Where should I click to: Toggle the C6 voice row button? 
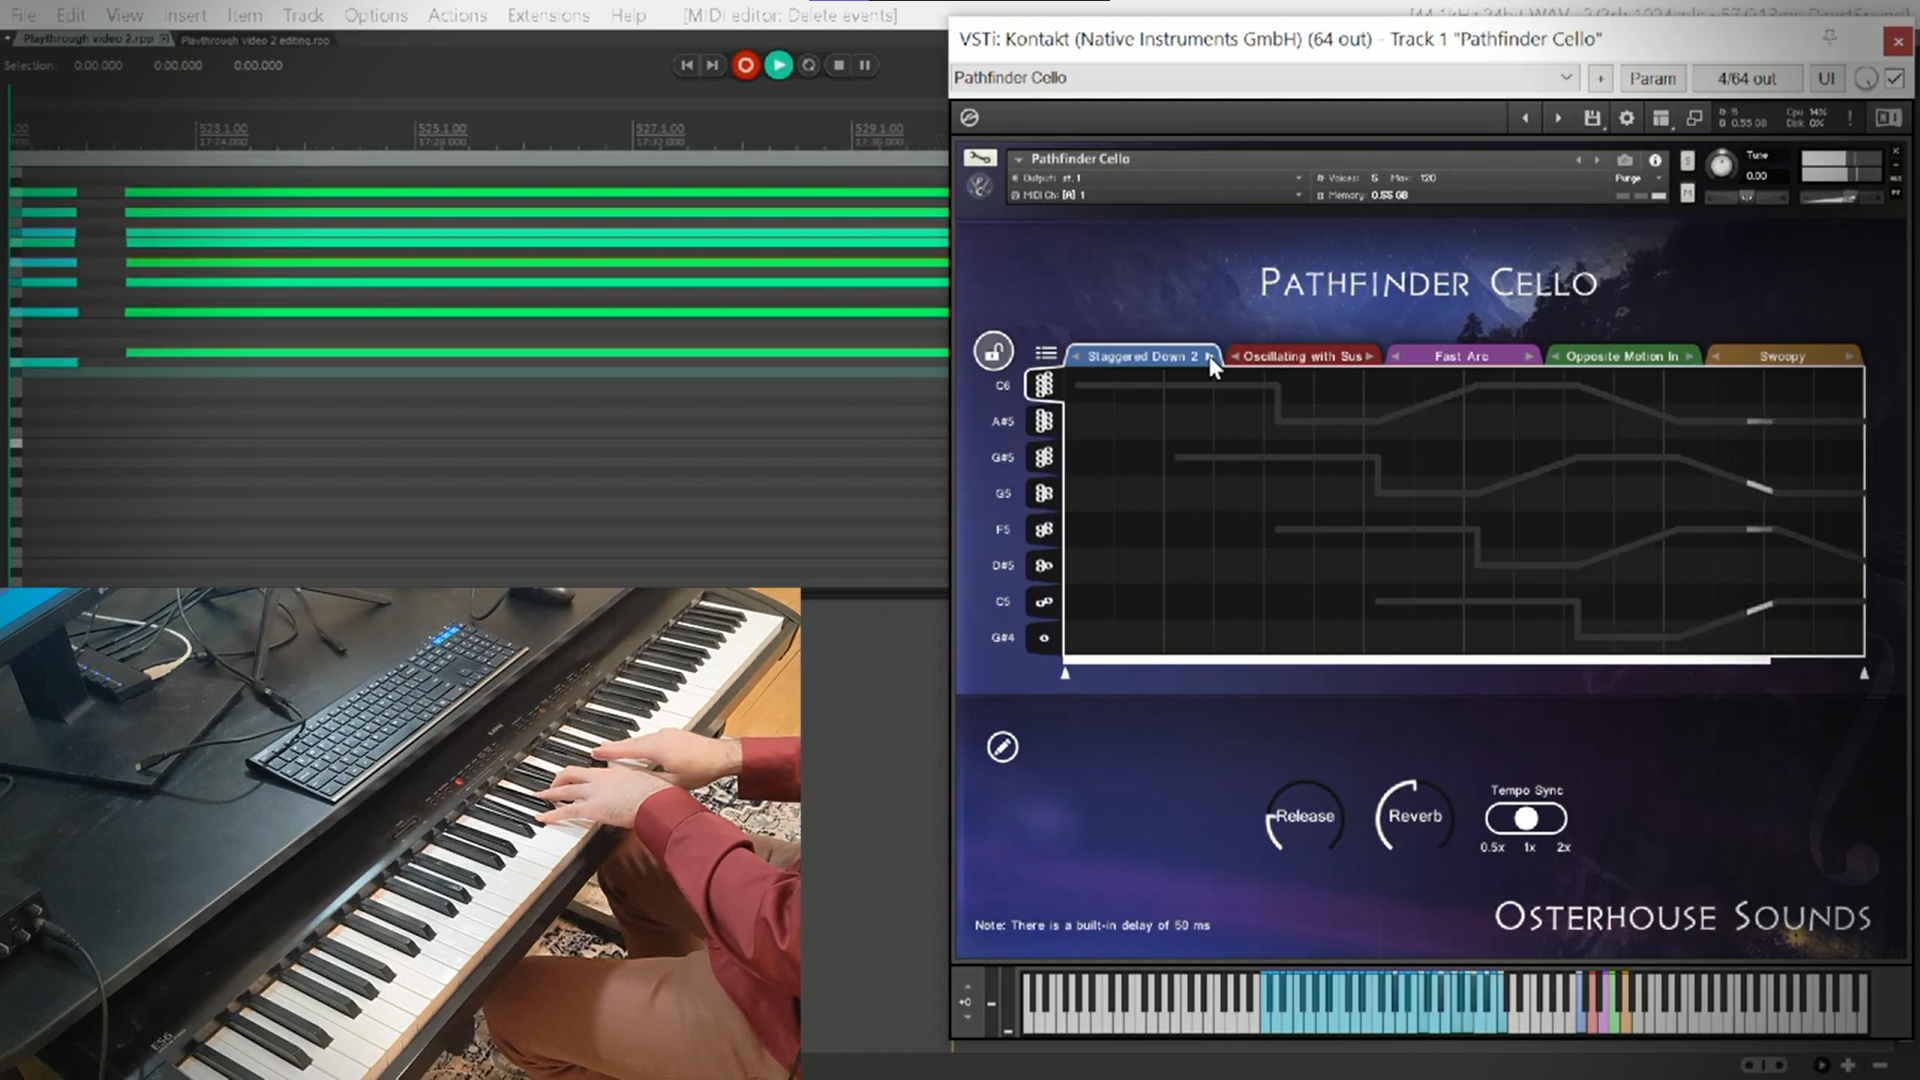pos(1044,385)
